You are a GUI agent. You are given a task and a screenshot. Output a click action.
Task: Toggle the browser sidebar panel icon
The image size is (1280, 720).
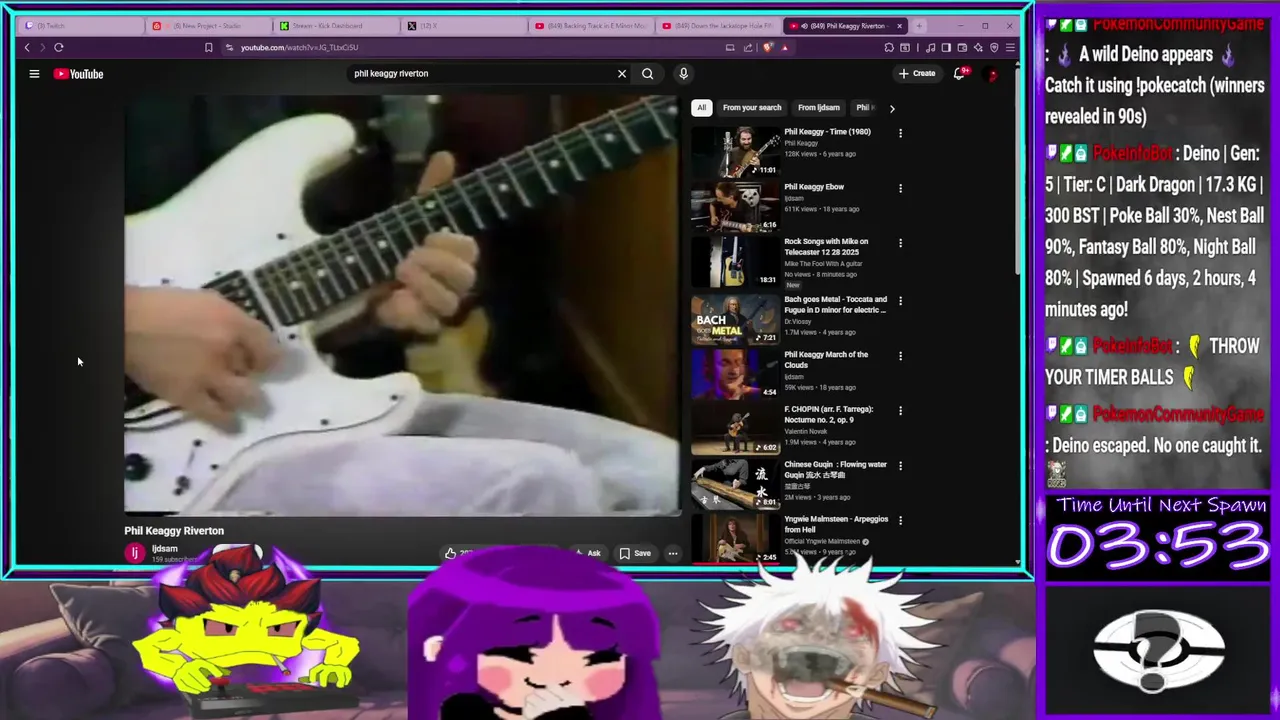coord(946,47)
